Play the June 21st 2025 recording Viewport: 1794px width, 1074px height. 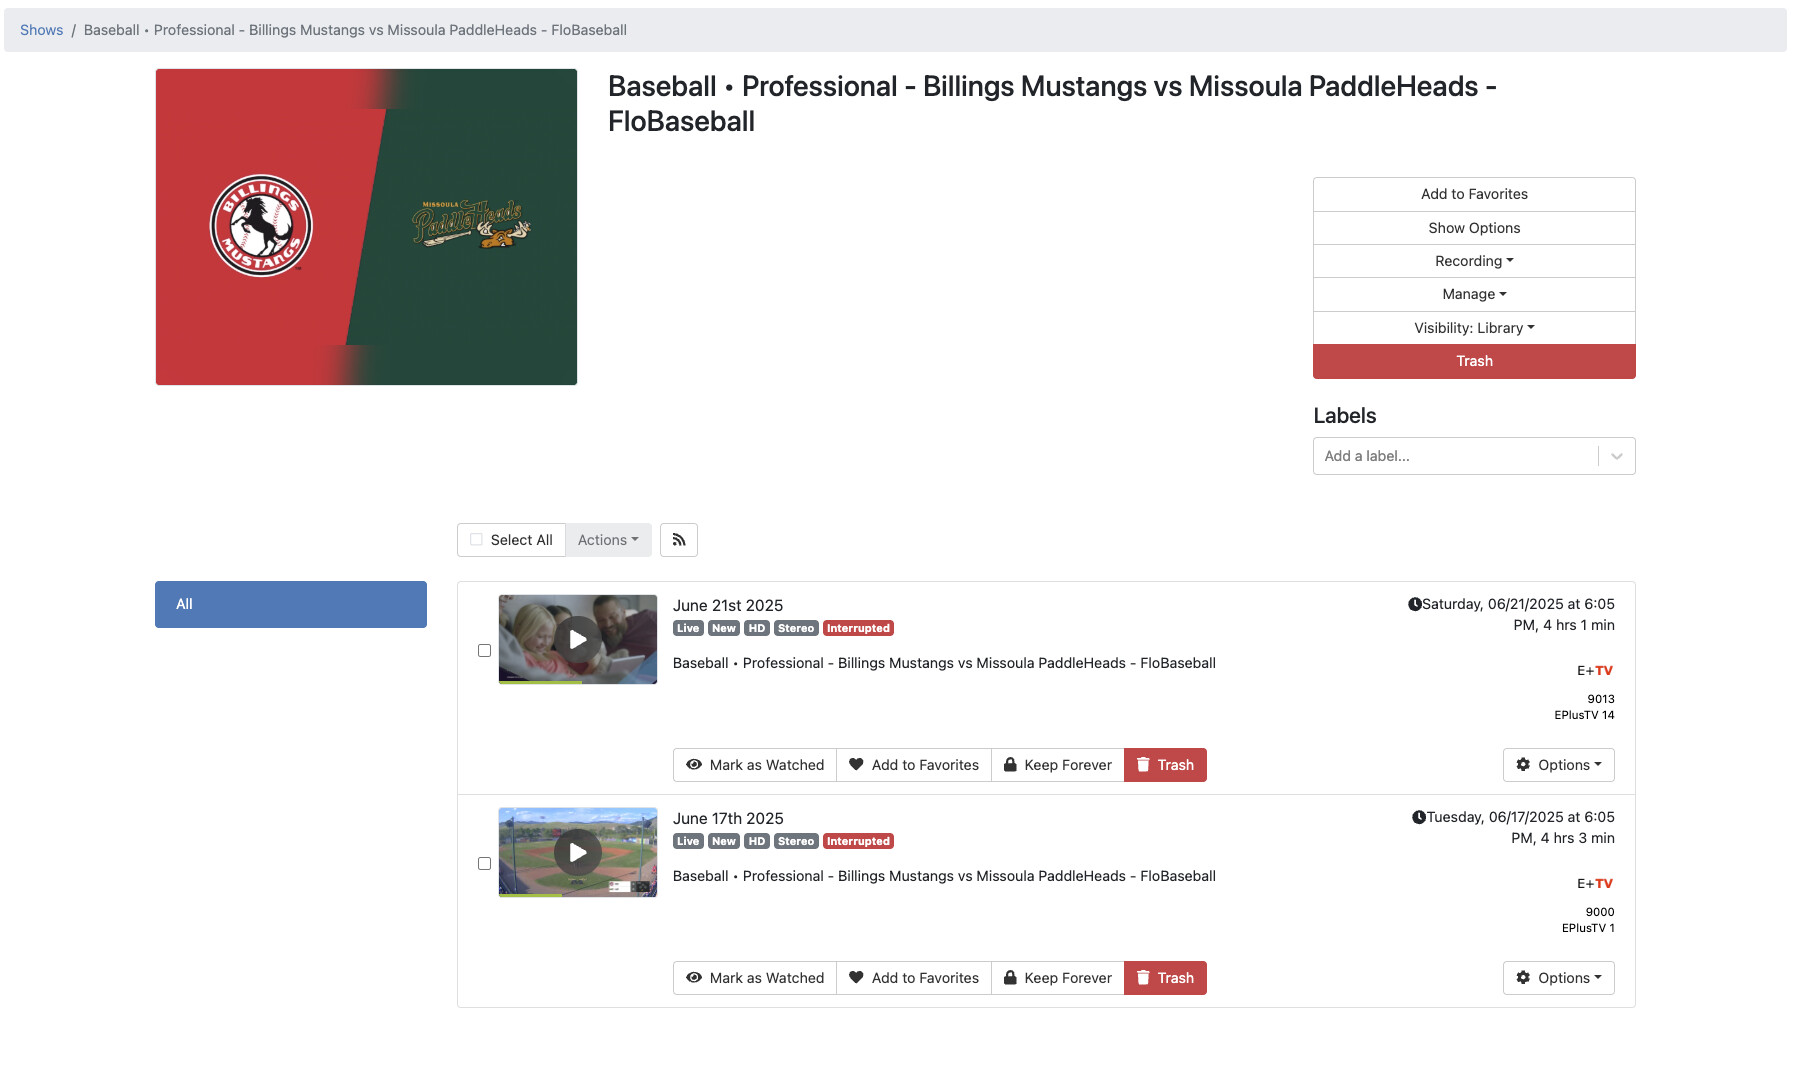pos(578,639)
